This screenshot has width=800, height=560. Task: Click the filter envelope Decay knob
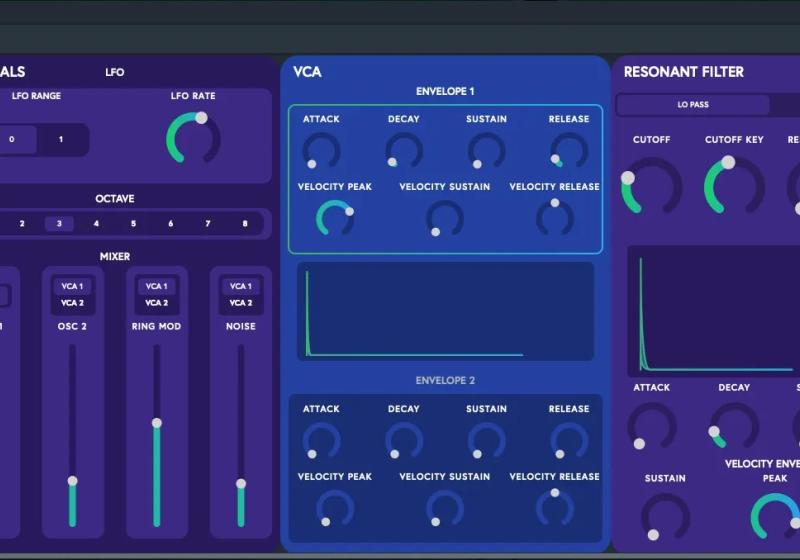734,426
